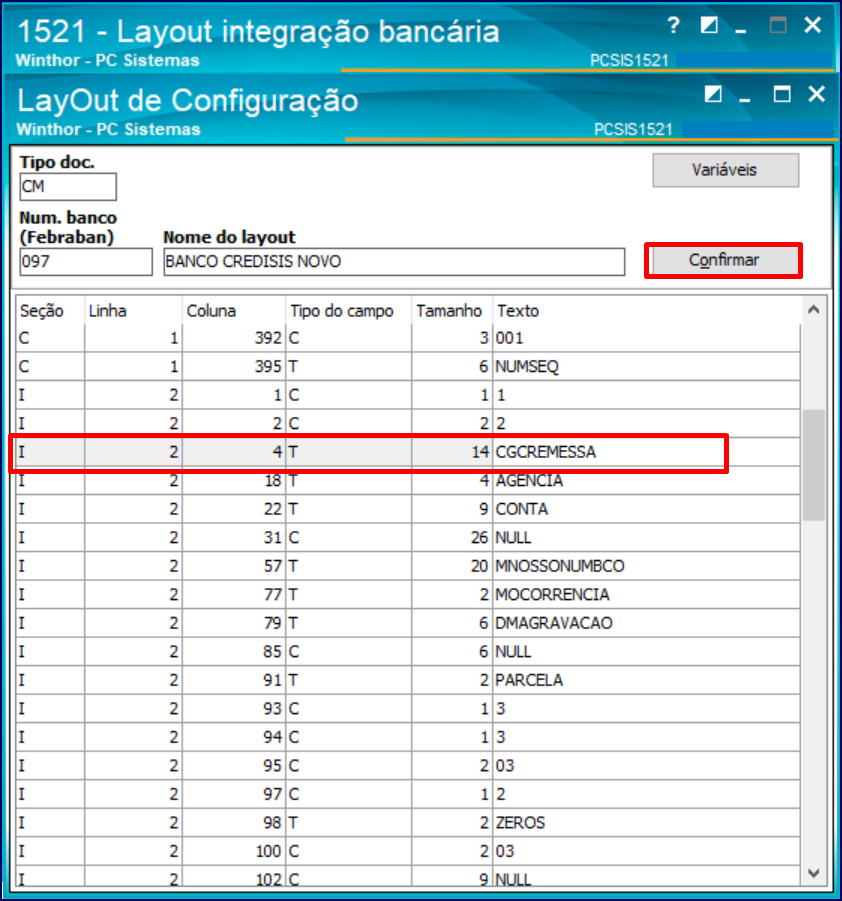This screenshot has height=901, width=842.
Task: Minimize the 1521 Layout integração bancária window
Action: point(741,30)
